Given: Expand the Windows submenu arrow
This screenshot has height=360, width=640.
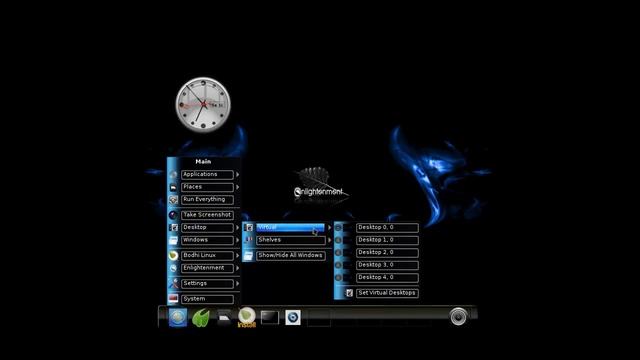Looking at the screenshot, I should click(237, 240).
